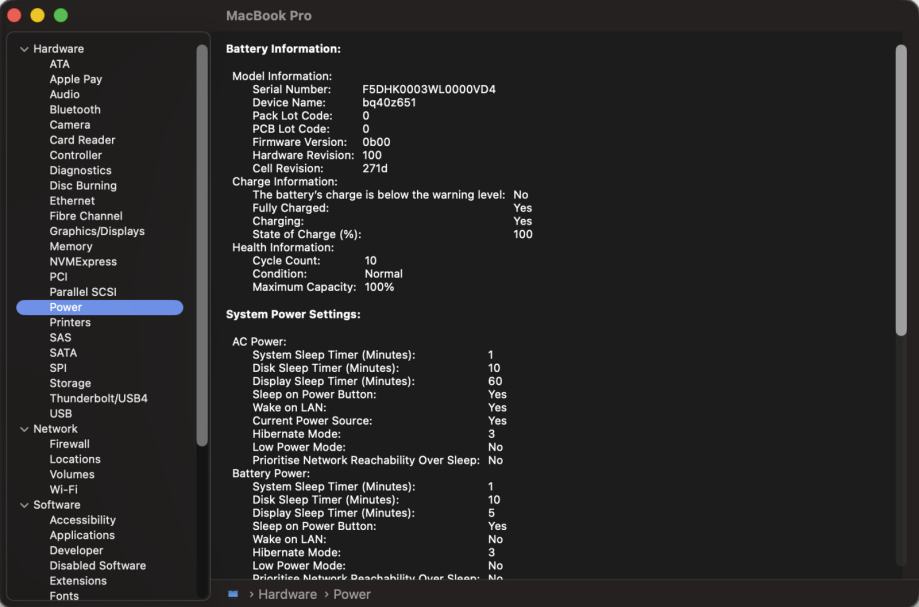Viewport: 919px width, 607px height.
Task: Open Wi-Fi under Network
Action: (63, 490)
